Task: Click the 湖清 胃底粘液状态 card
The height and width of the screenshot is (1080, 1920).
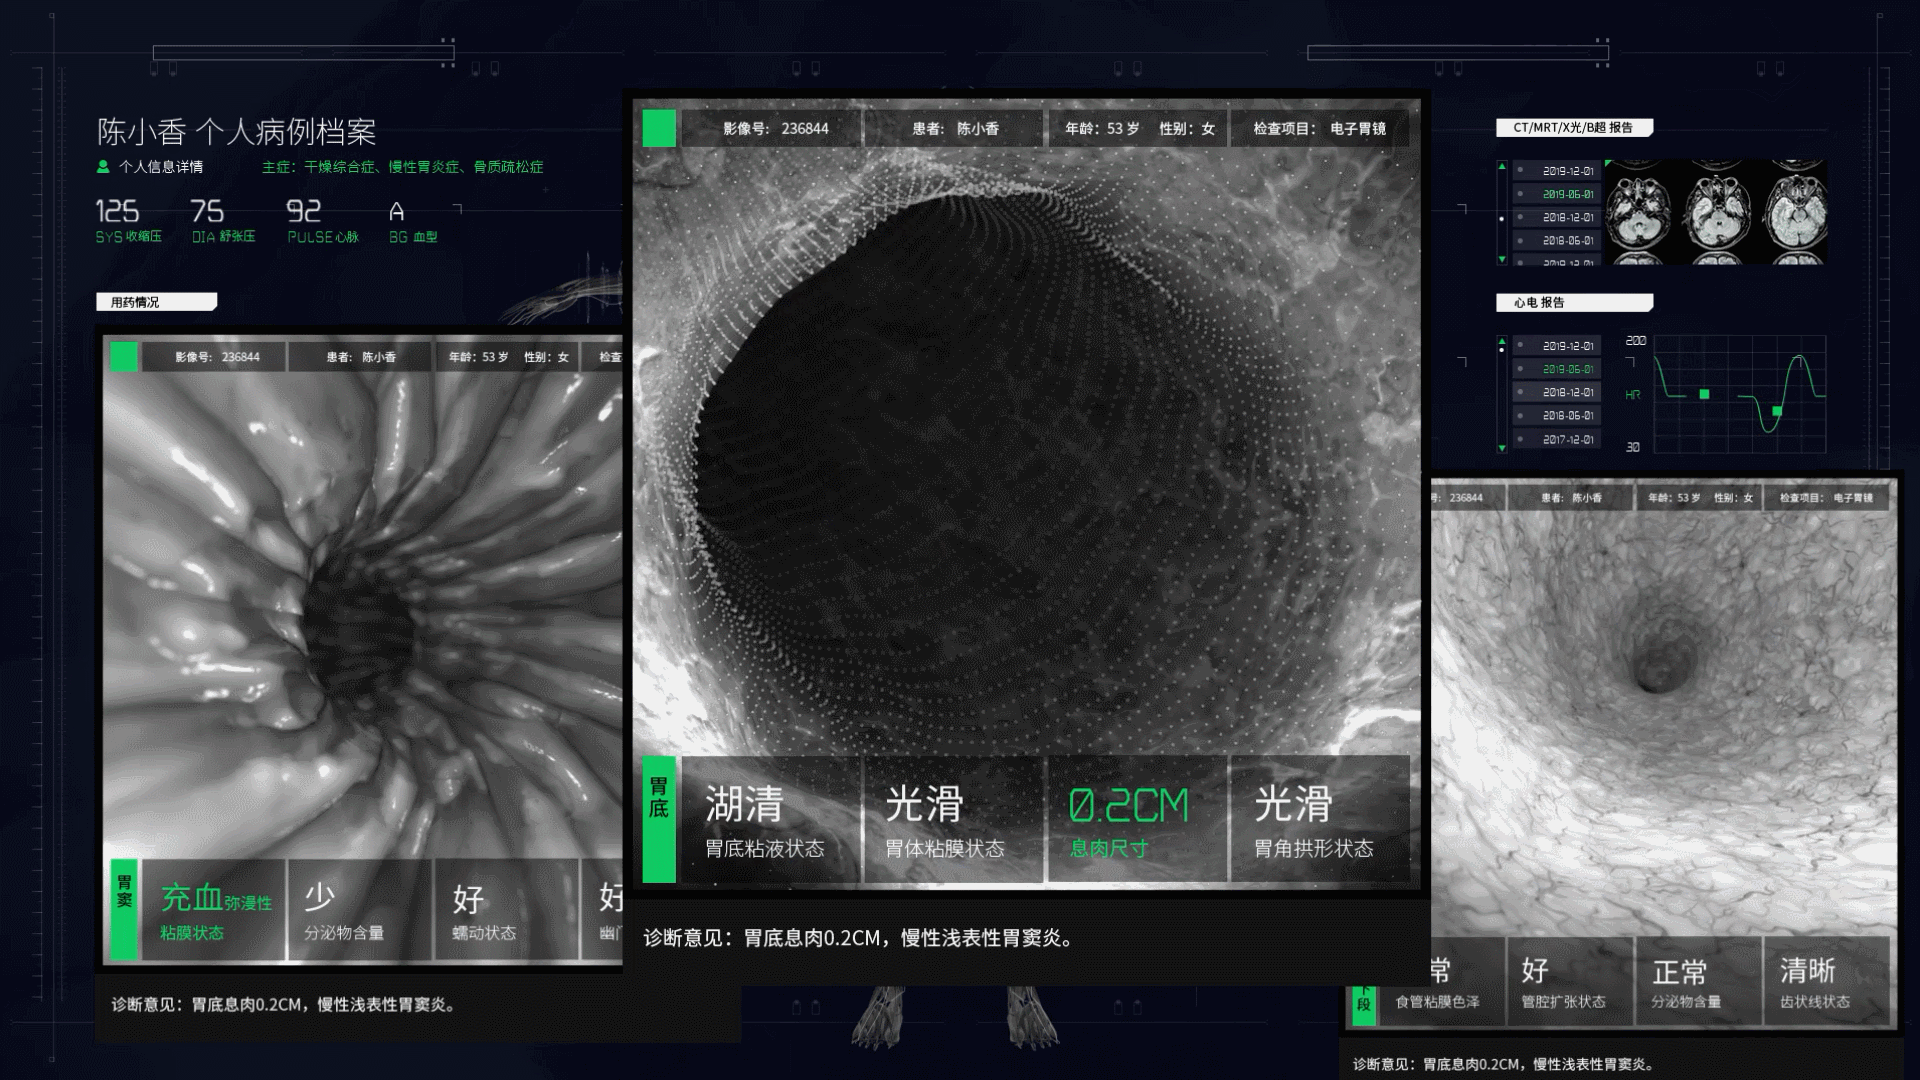Action: [771, 819]
